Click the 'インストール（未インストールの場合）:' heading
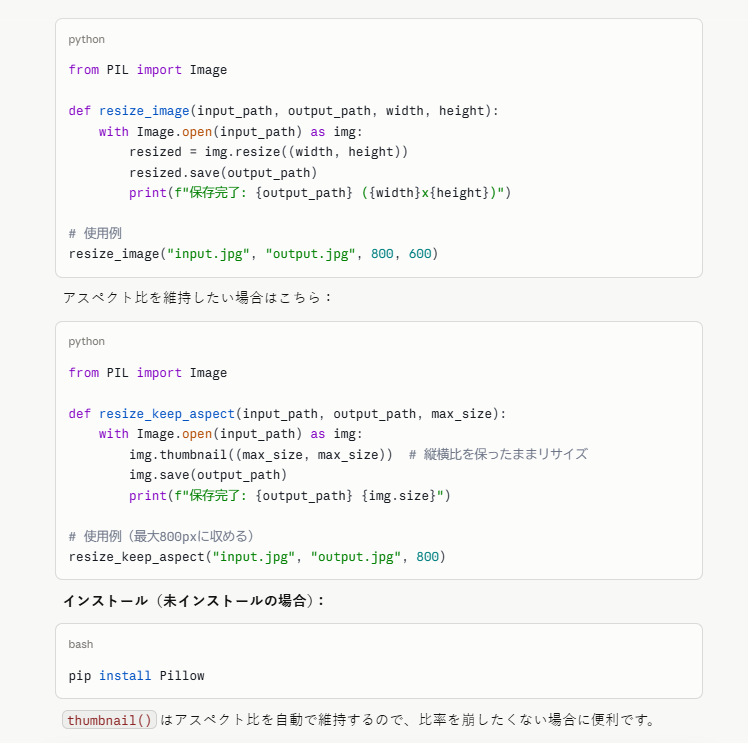Viewport: 748px width, 743px height. click(x=194, y=601)
